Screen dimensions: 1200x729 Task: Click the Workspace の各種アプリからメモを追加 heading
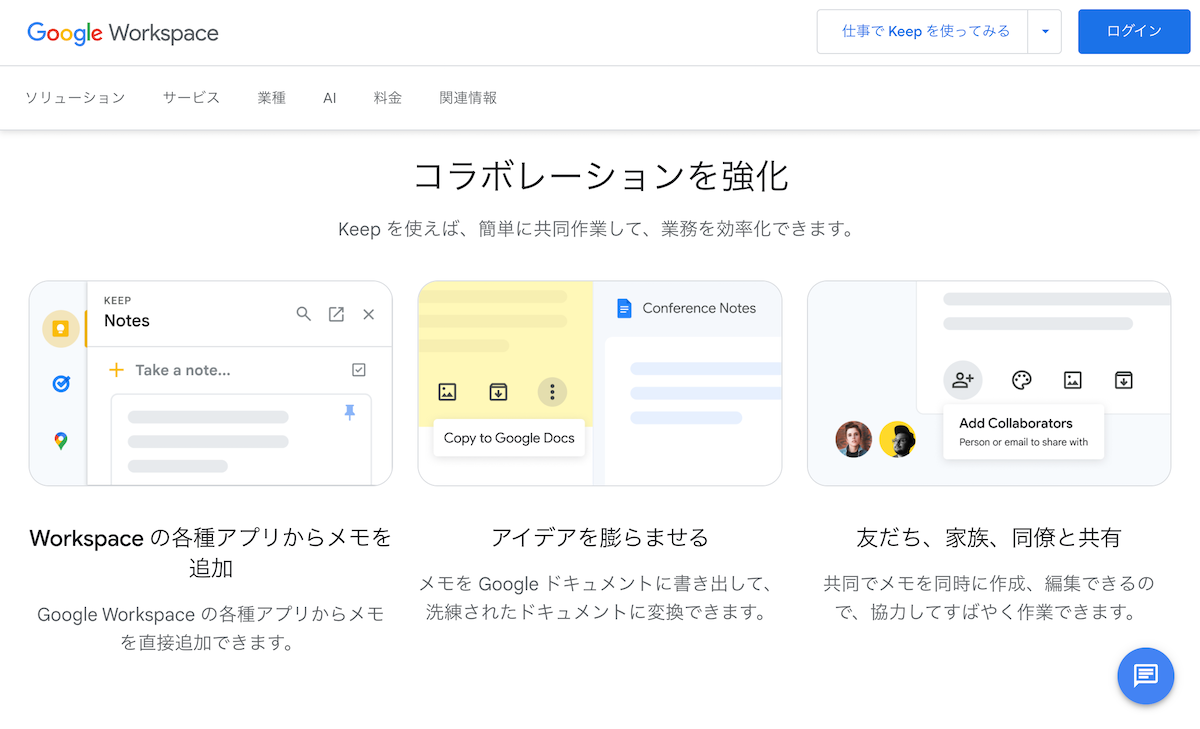(x=211, y=553)
